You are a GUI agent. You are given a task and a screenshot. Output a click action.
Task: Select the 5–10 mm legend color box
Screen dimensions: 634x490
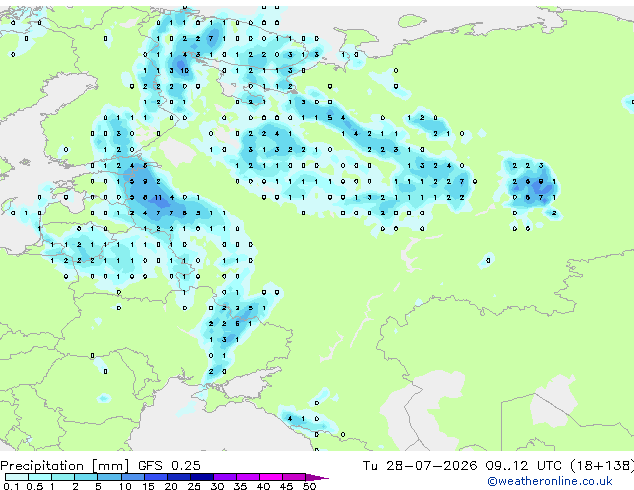pyautogui.click(x=110, y=477)
